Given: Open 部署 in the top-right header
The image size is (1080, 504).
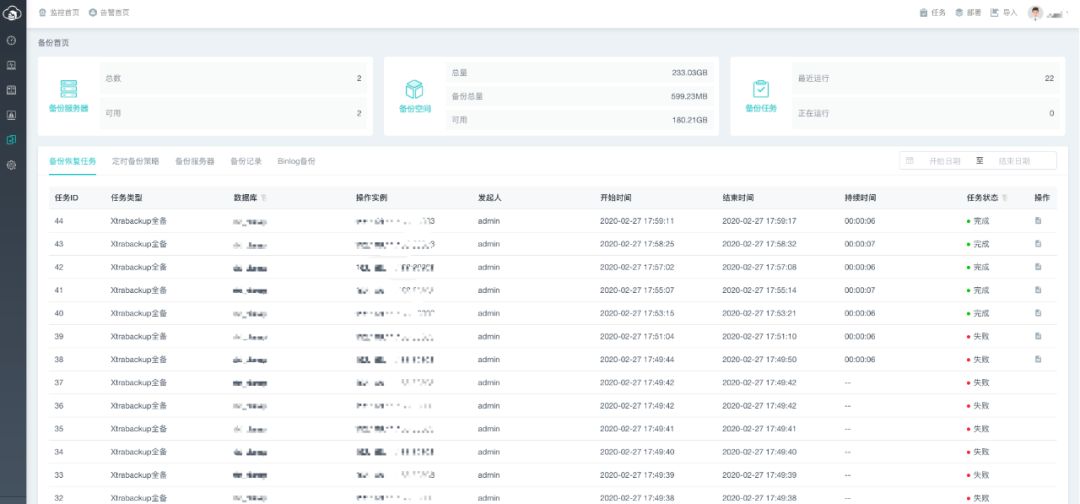Looking at the screenshot, I should tap(968, 12).
